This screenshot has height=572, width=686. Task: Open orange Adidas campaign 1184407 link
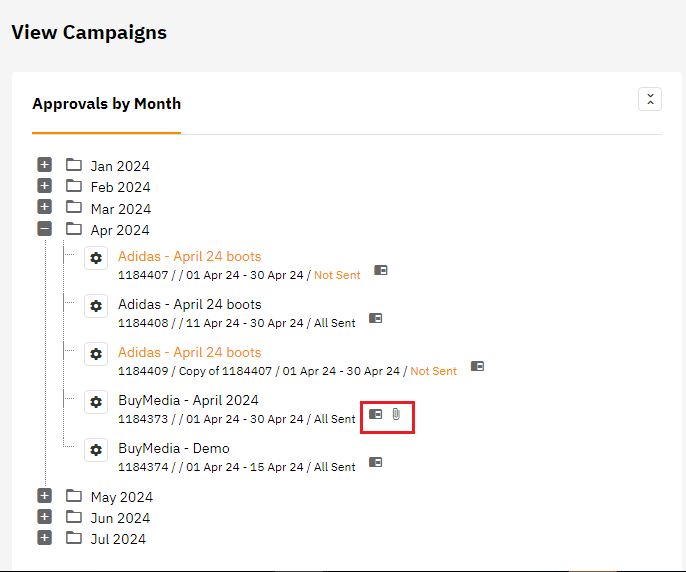[189, 256]
